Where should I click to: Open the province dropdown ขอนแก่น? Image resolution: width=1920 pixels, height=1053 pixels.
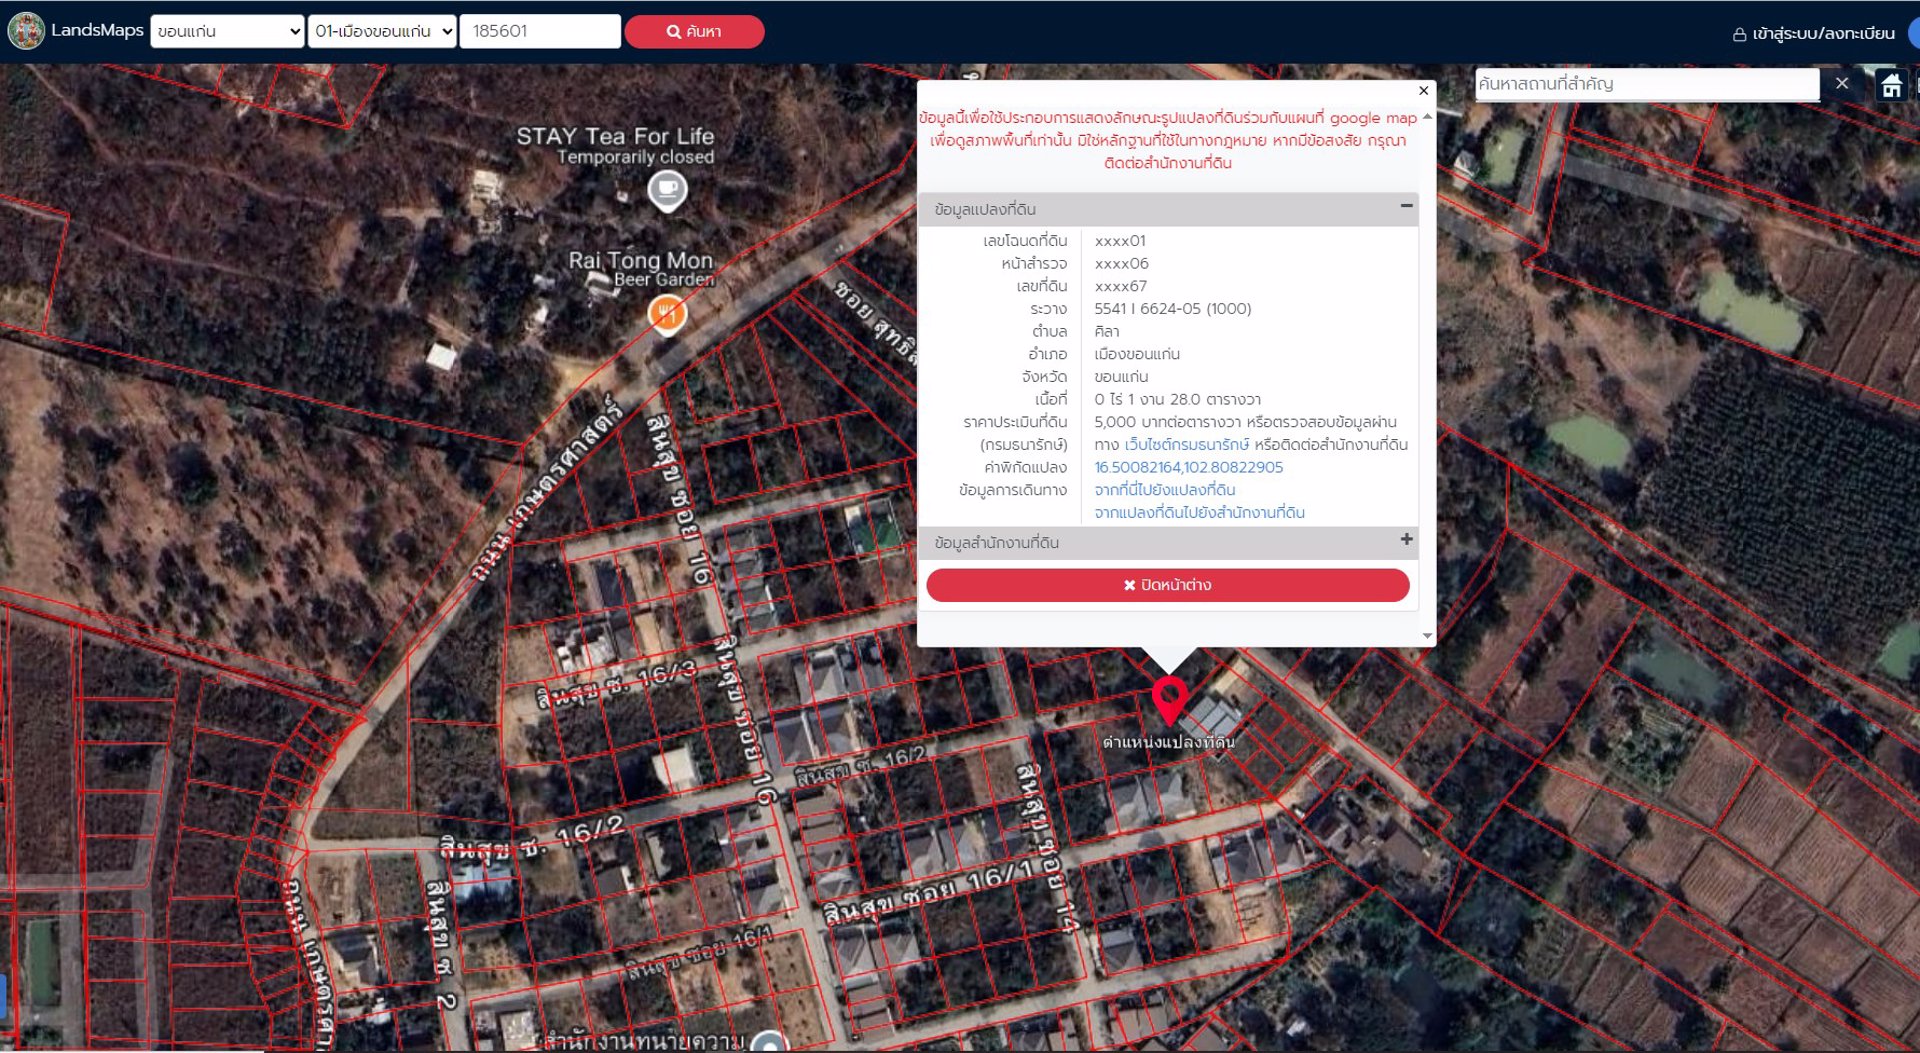click(227, 31)
